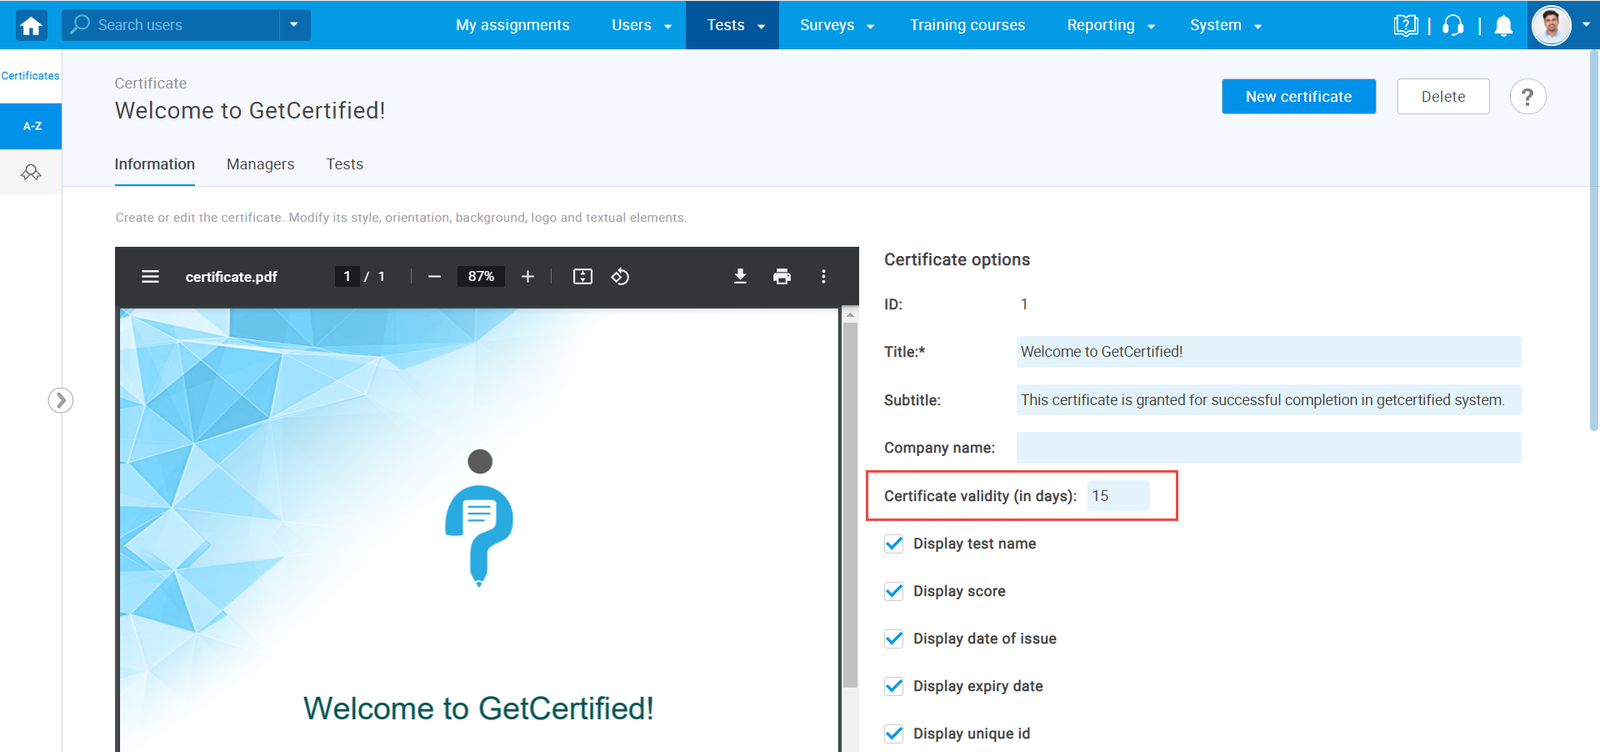Image resolution: width=1600 pixels, height=752 pixels.
Task: Switch to the Managers tab
Action: coord(260,164)
